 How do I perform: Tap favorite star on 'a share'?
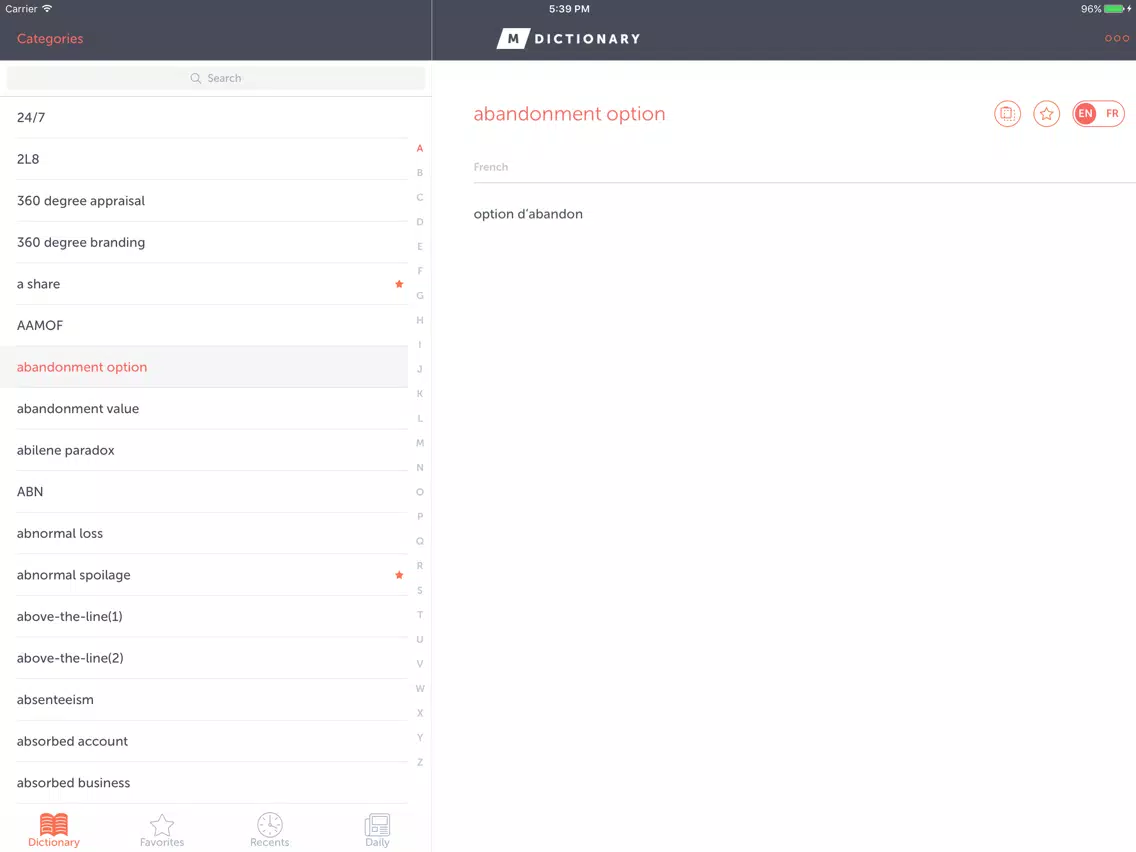(399, 284)
